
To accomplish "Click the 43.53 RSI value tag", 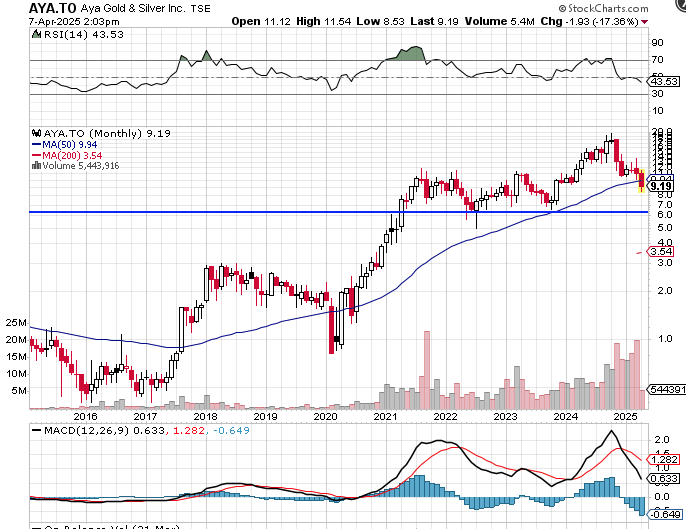I will 664,81.
